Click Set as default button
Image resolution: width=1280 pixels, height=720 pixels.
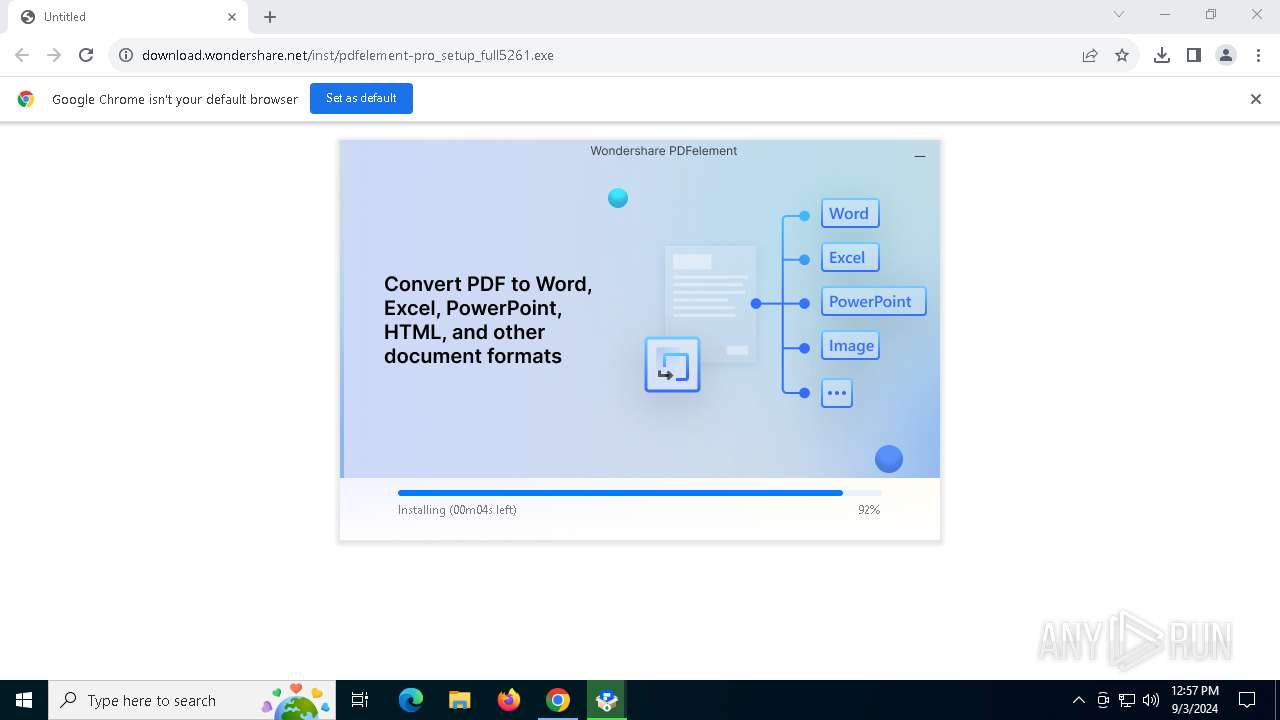coord(361,98)
